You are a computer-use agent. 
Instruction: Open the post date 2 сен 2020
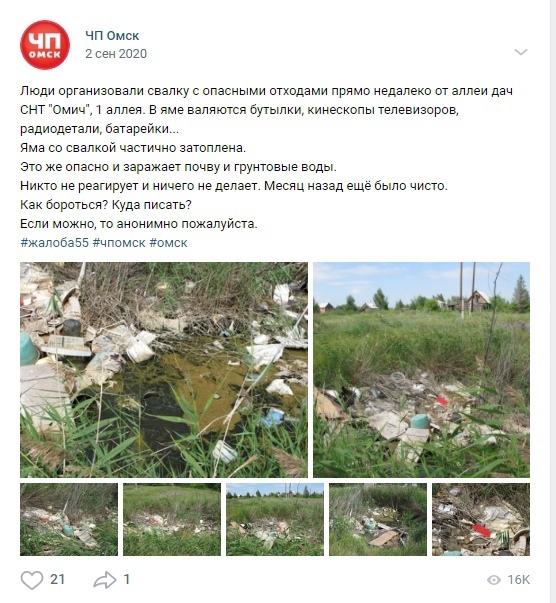[x=116, y=53]
